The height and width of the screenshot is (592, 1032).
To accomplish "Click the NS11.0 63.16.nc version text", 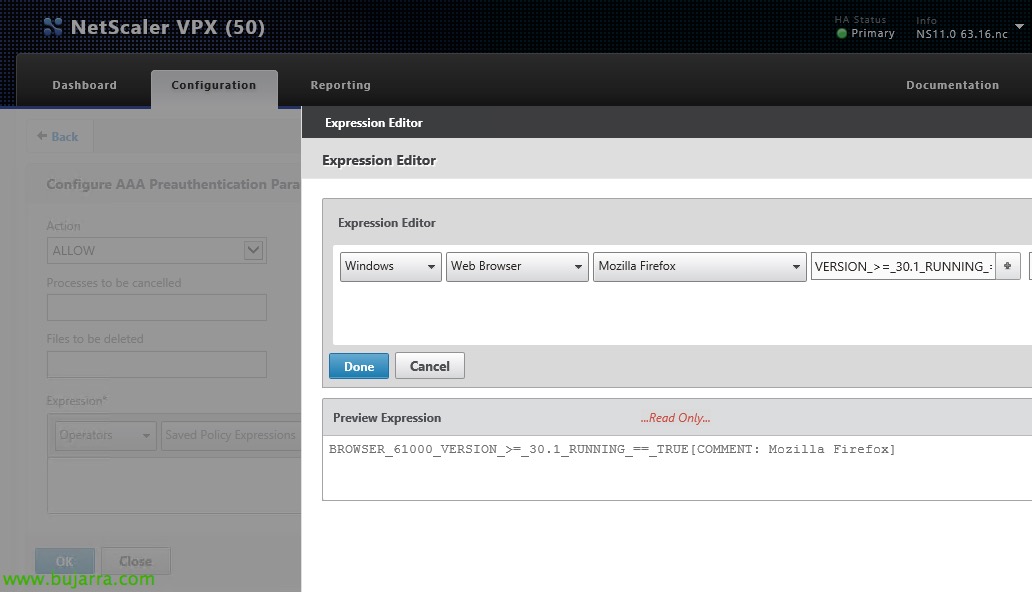I will tap(962, 34).
